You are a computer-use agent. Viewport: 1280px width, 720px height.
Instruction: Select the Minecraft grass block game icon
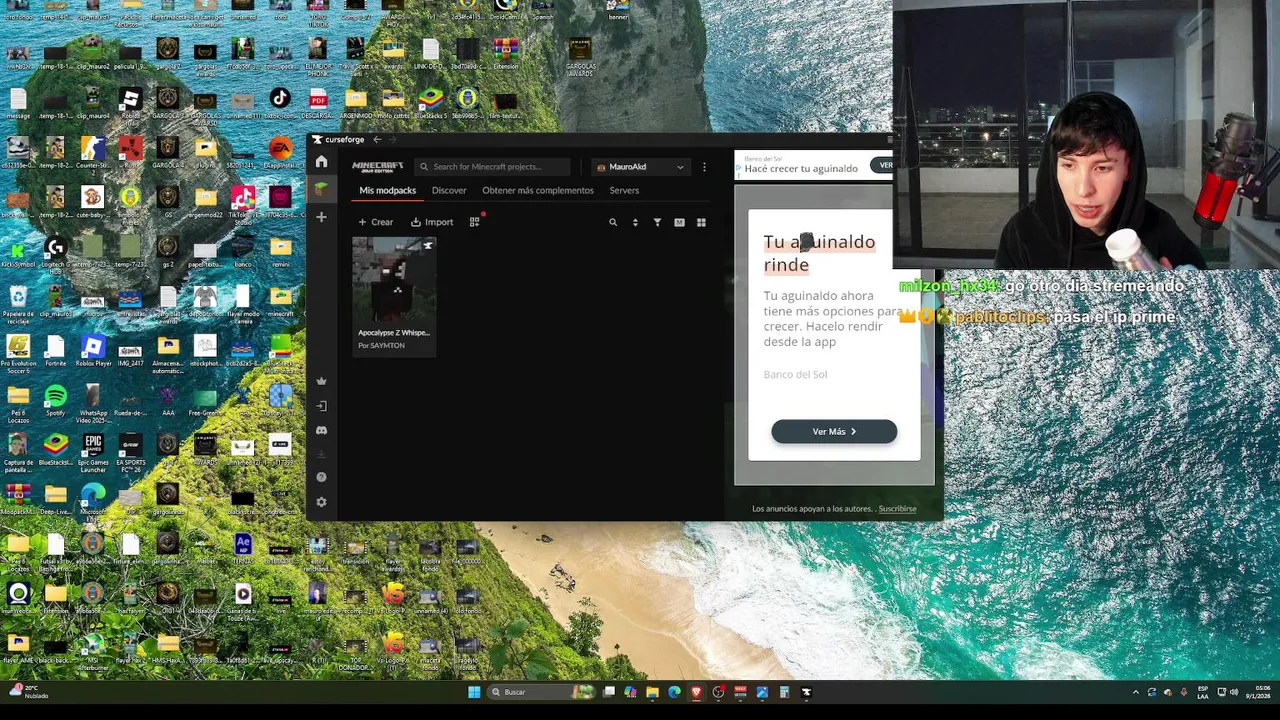[321, 188]
